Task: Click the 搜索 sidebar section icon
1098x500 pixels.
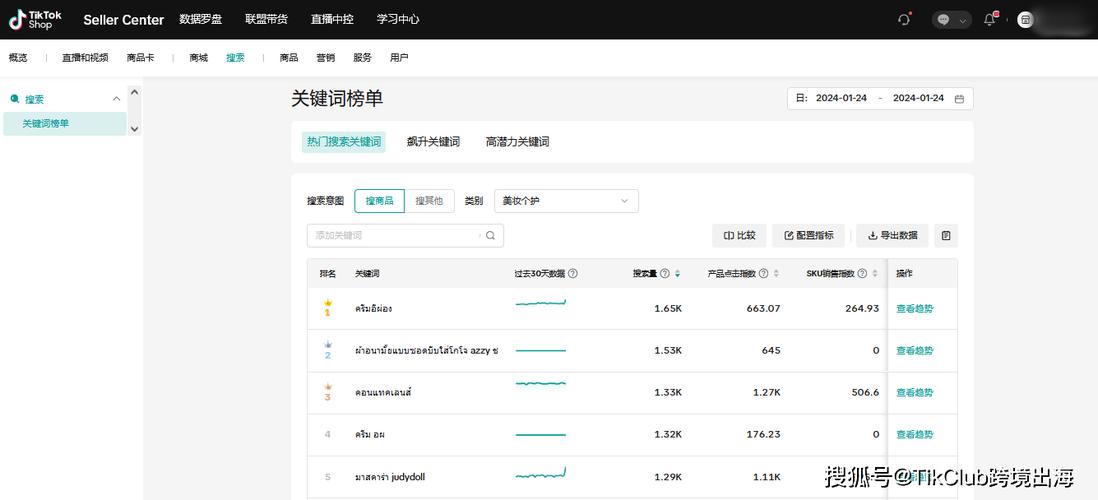Action: click(x=15, y=99)
